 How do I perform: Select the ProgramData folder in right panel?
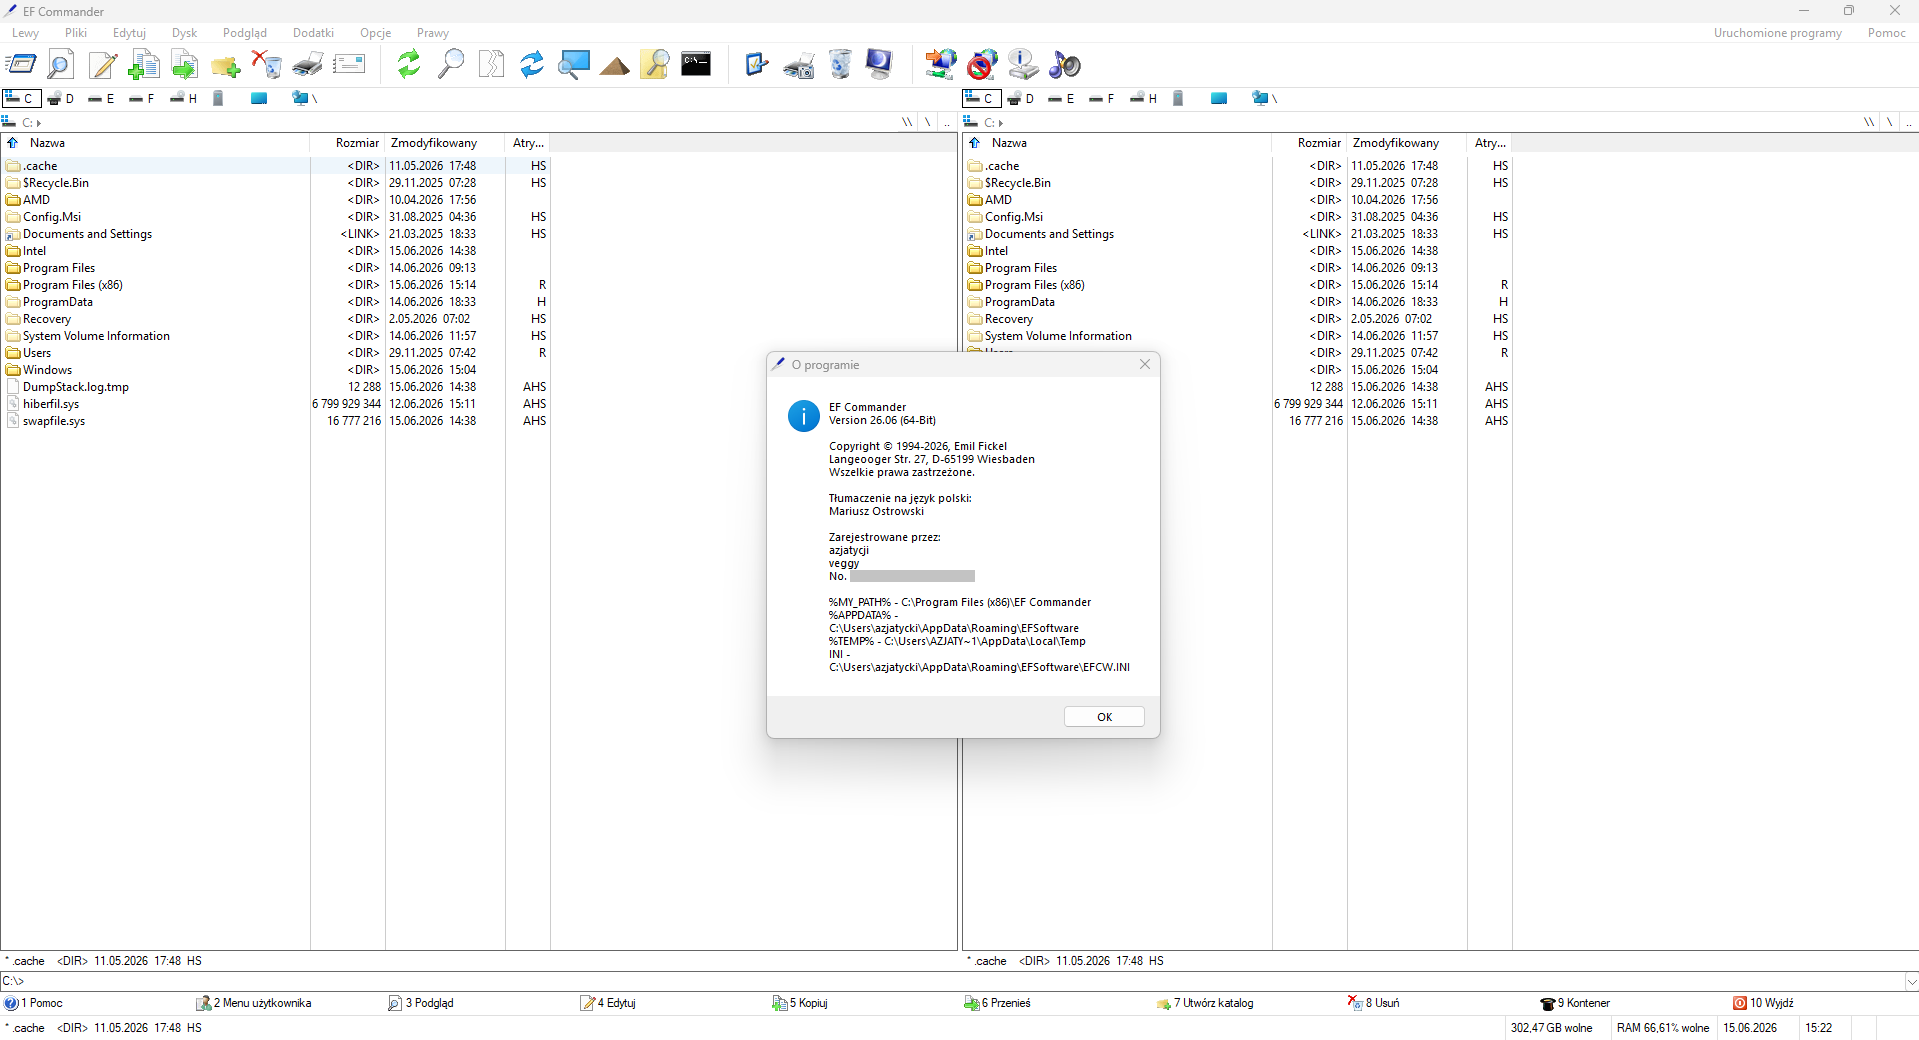click(x=1019, y=302)
